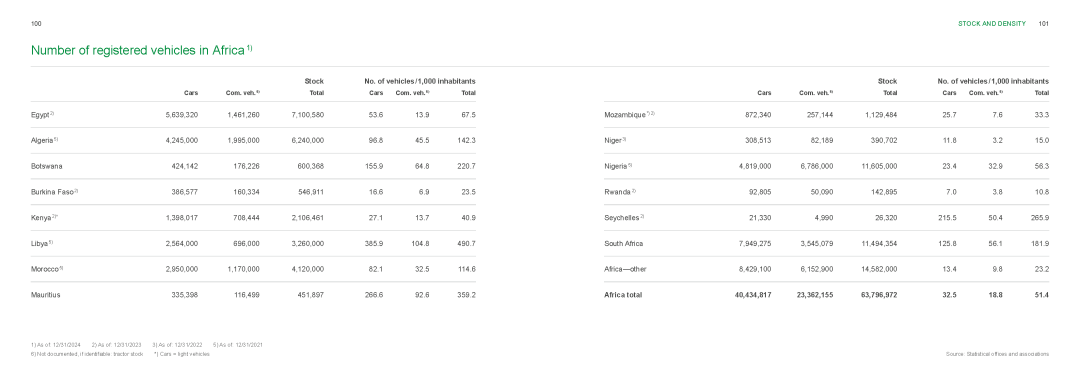Click the left table 'Stock' column header
The image size is (1080, 381).
click(314, 81)
